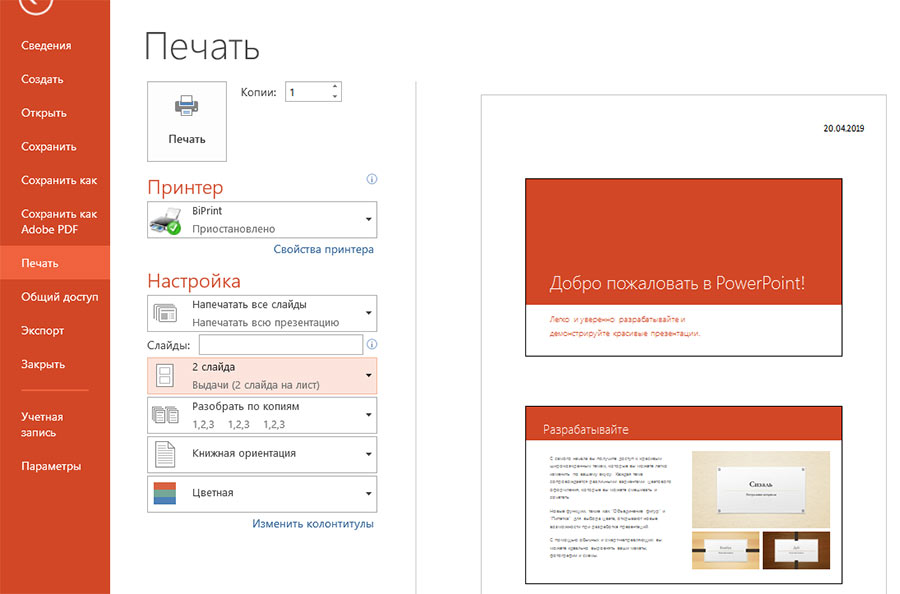900x594 pixels.
Task: Click the BiPrint printer status icon
Action: [164, 220]
